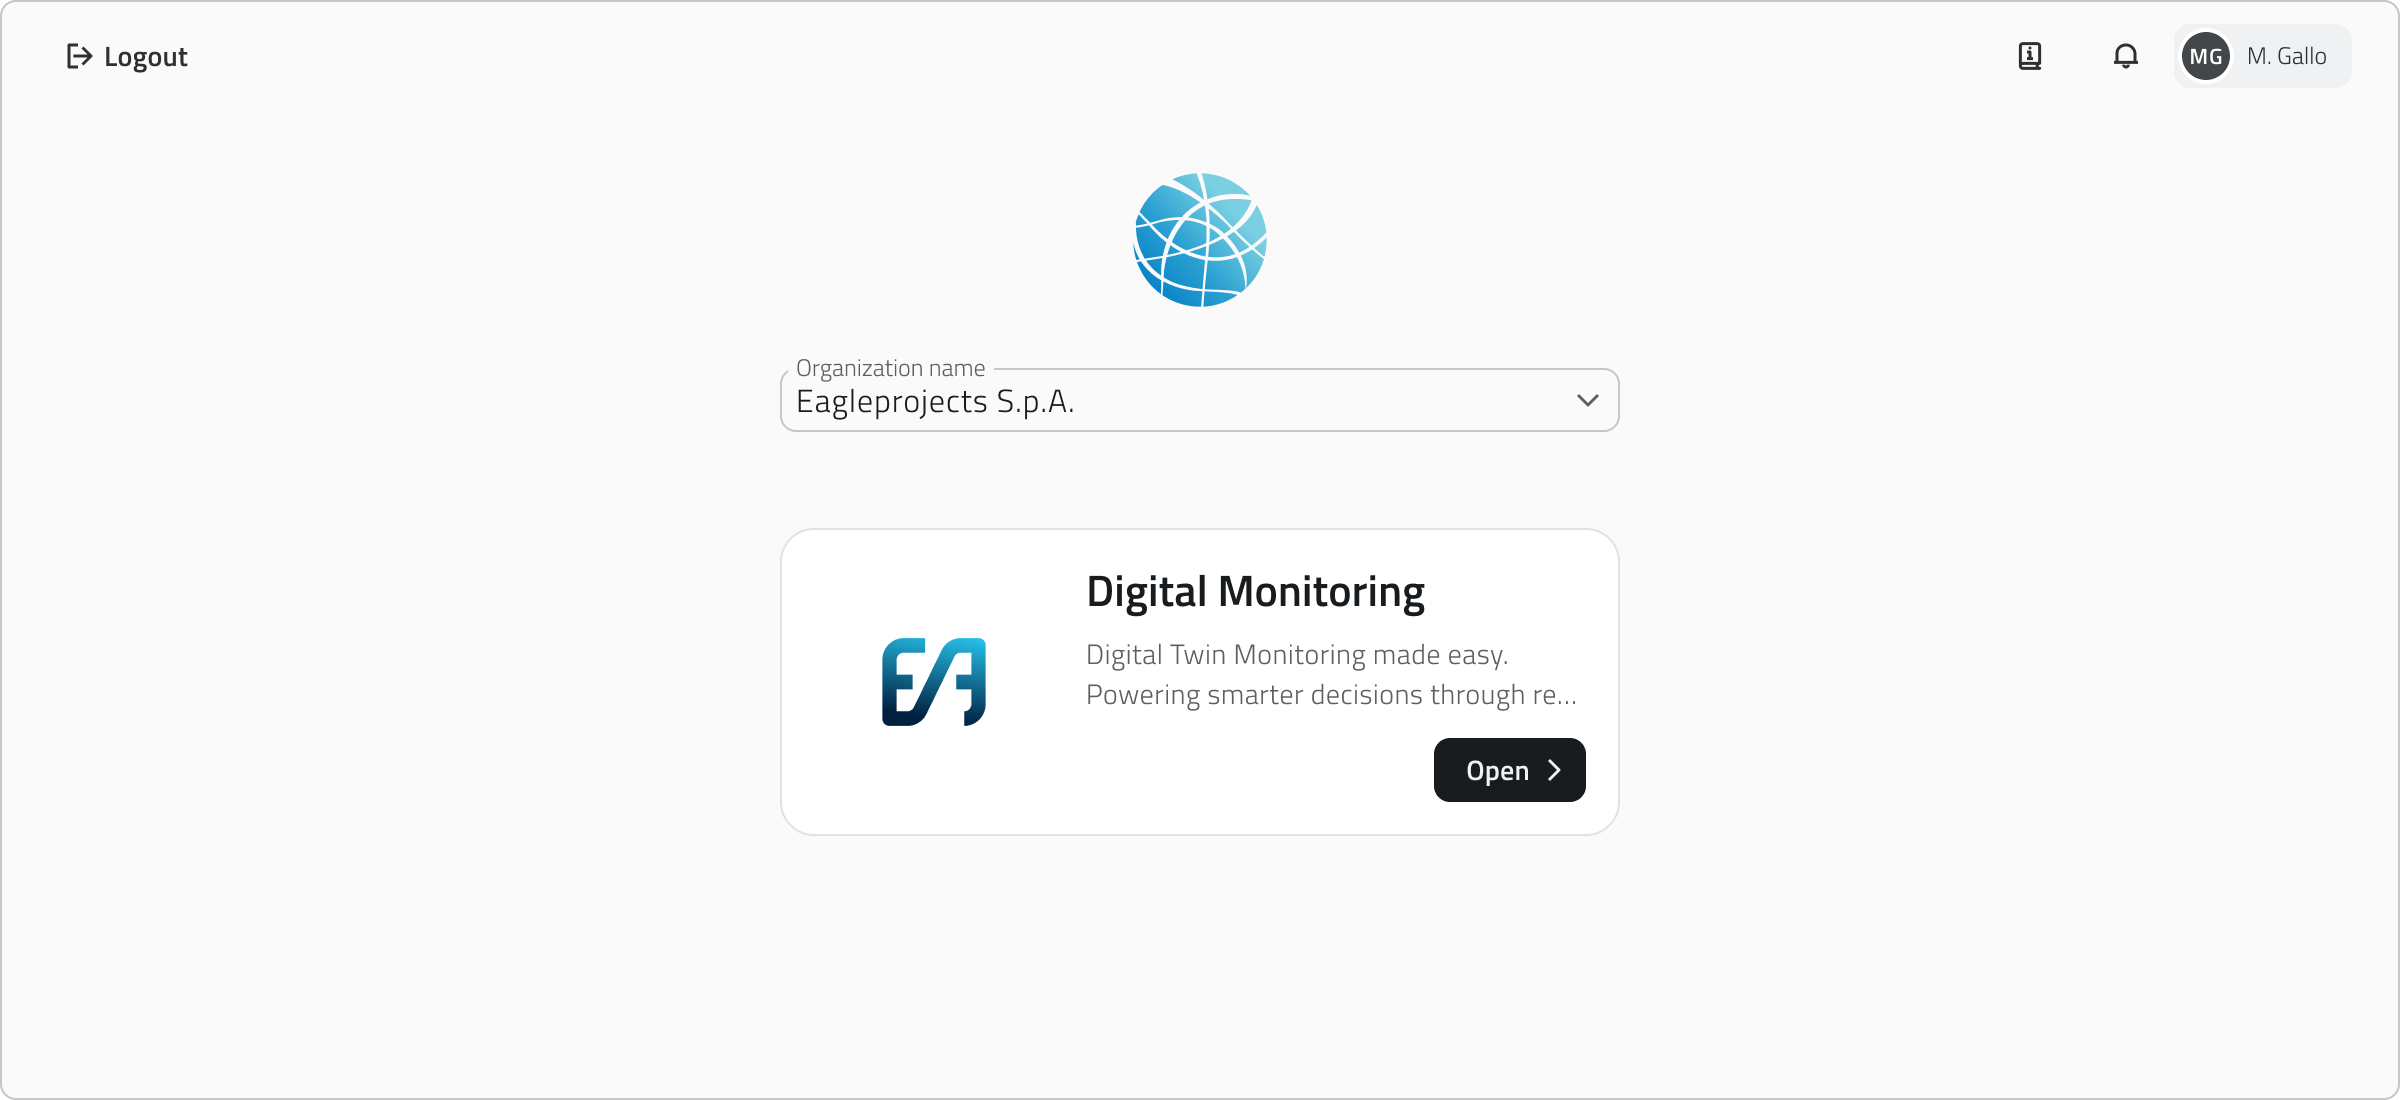Click the arrow chevron inside the Open button
The width and height of the screenshot is (2400, 1100).
pos(1554,770)
